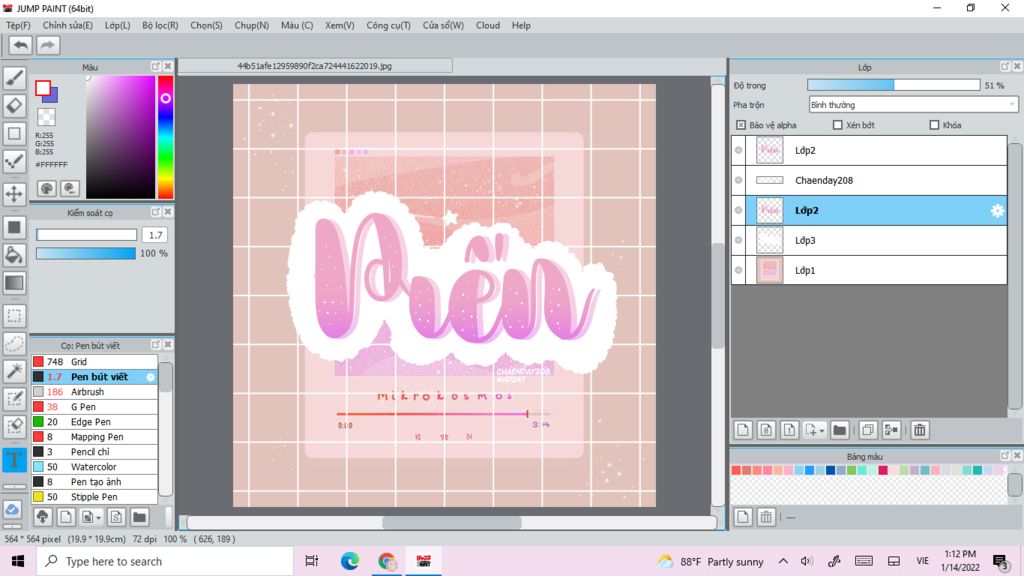Screen dimensions: 1024x576
Task: Duplicate the selected layer
Action: click(868, 430)
